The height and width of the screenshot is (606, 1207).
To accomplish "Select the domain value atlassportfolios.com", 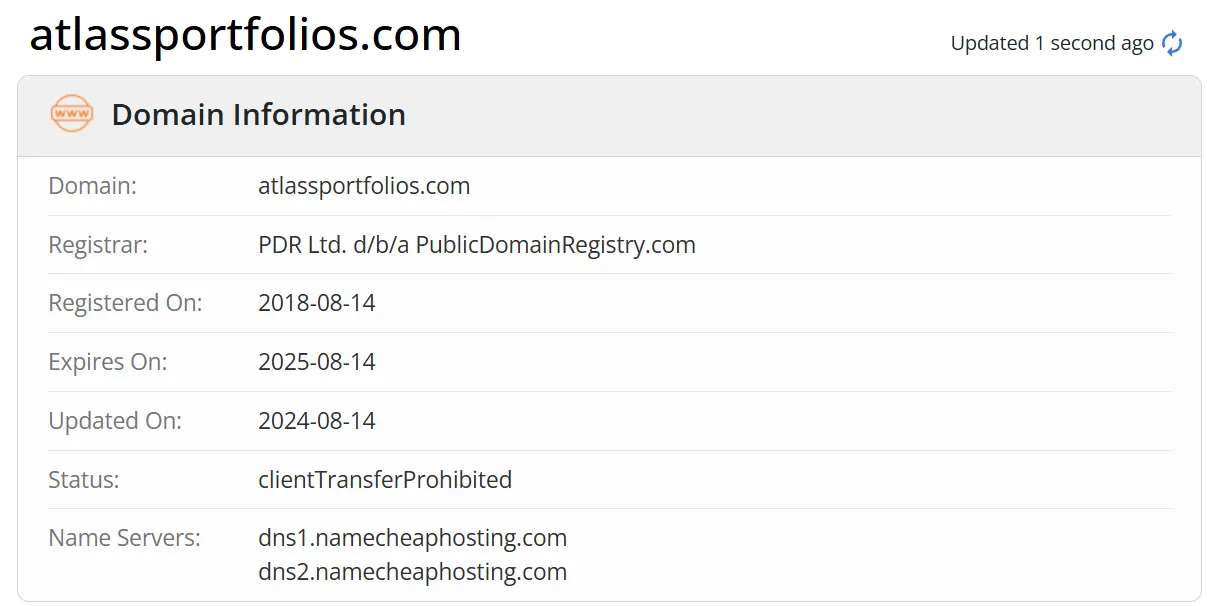I will click(x=364, y=186).
